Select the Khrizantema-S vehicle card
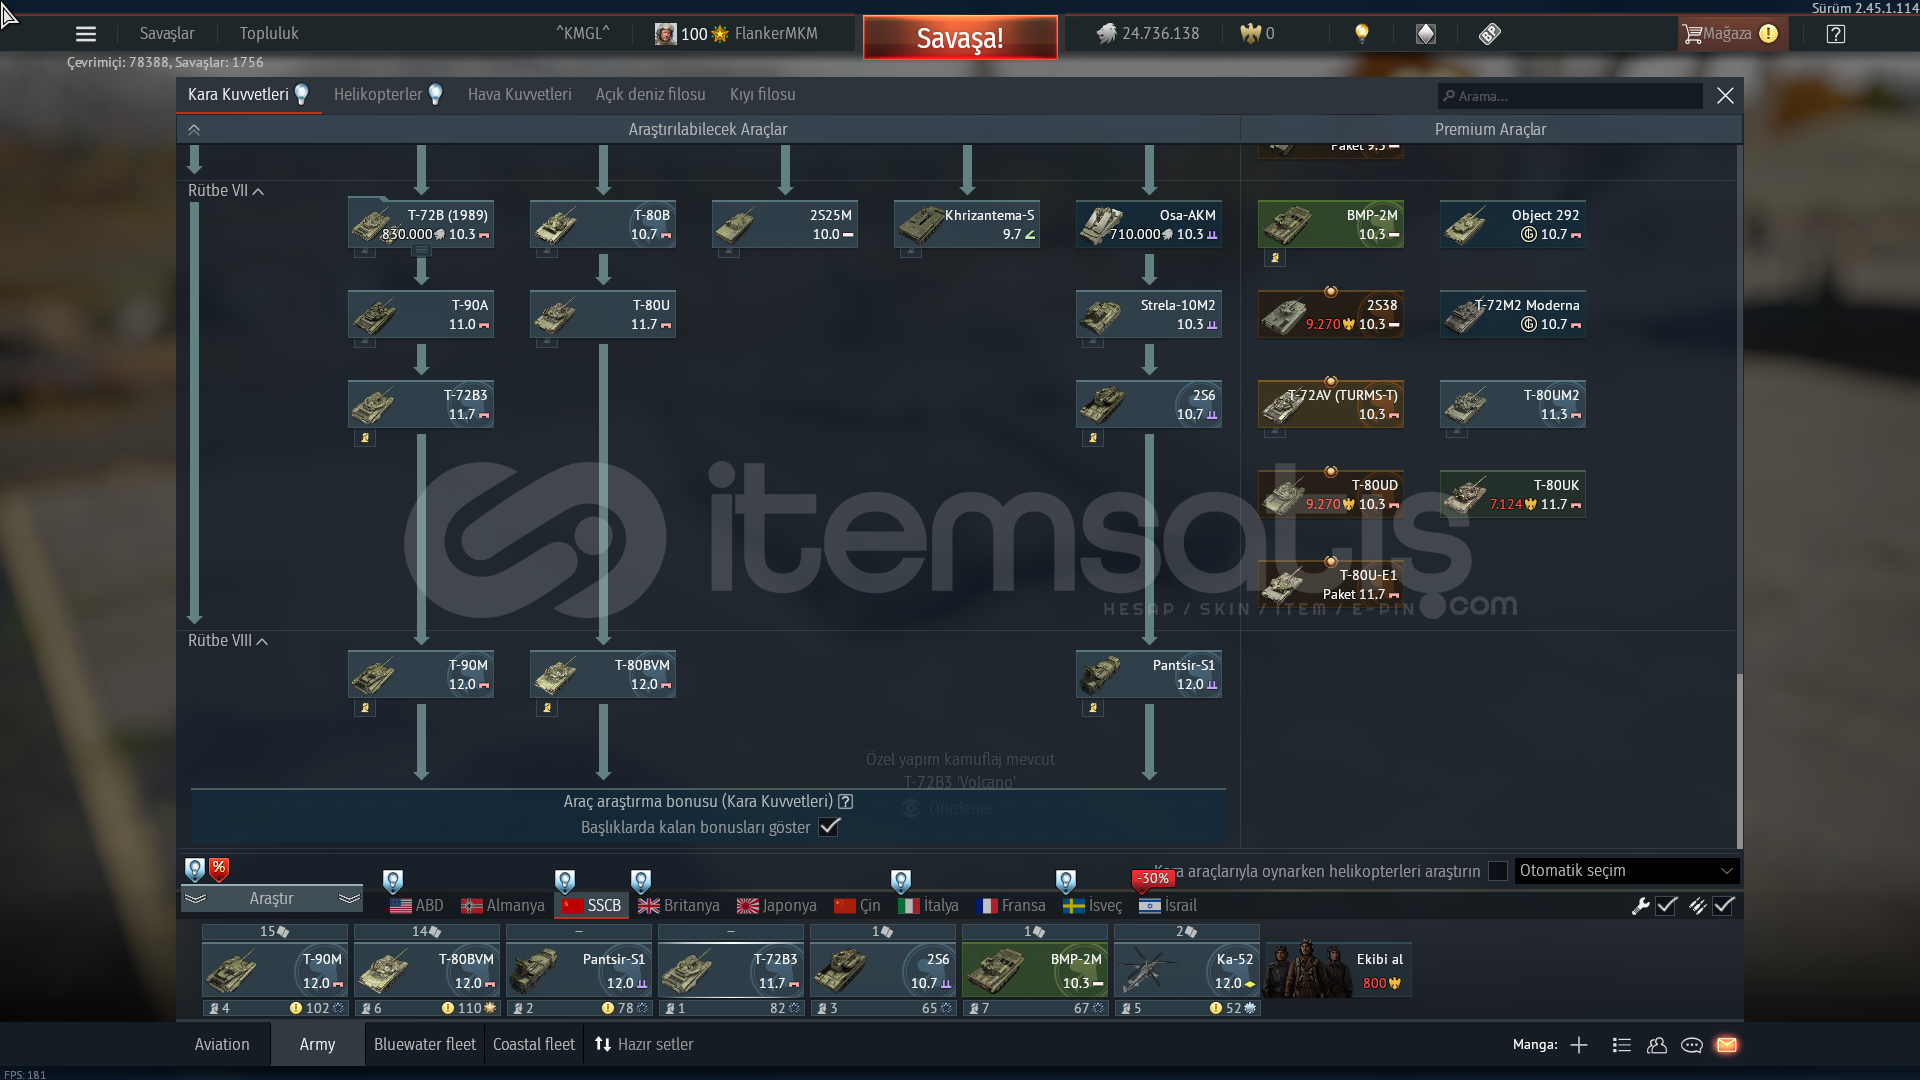Image resolution: width=1920 pixels, height=1080 pixels. click(x=967, y=224)
